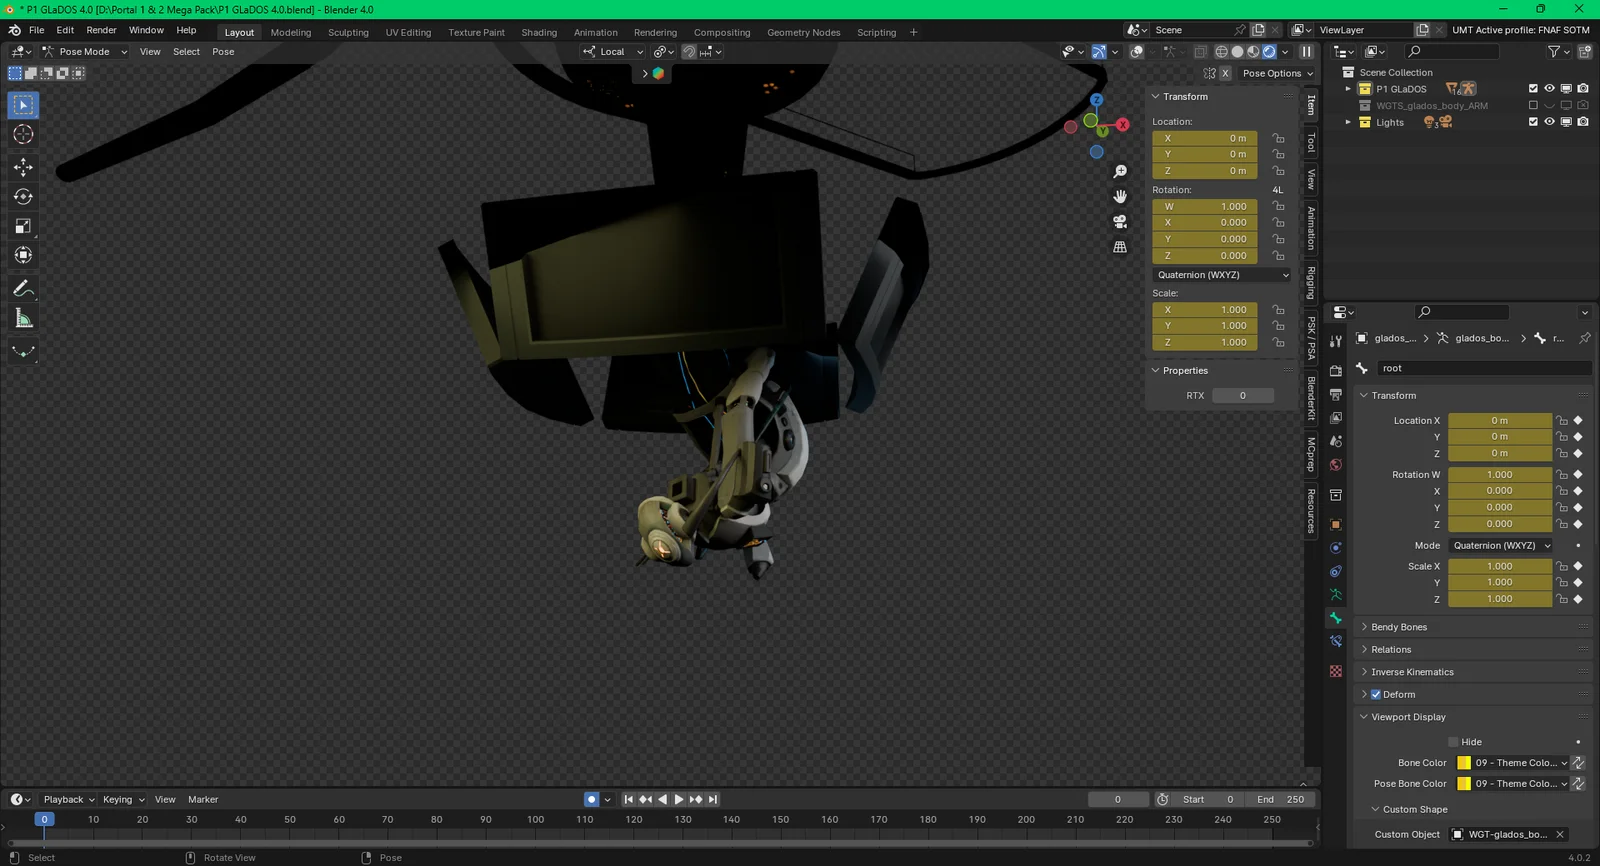This screenshot has width=1600, height=866.
Task: Choose the Breakdowner pose tool
Action: pos(23,351)
